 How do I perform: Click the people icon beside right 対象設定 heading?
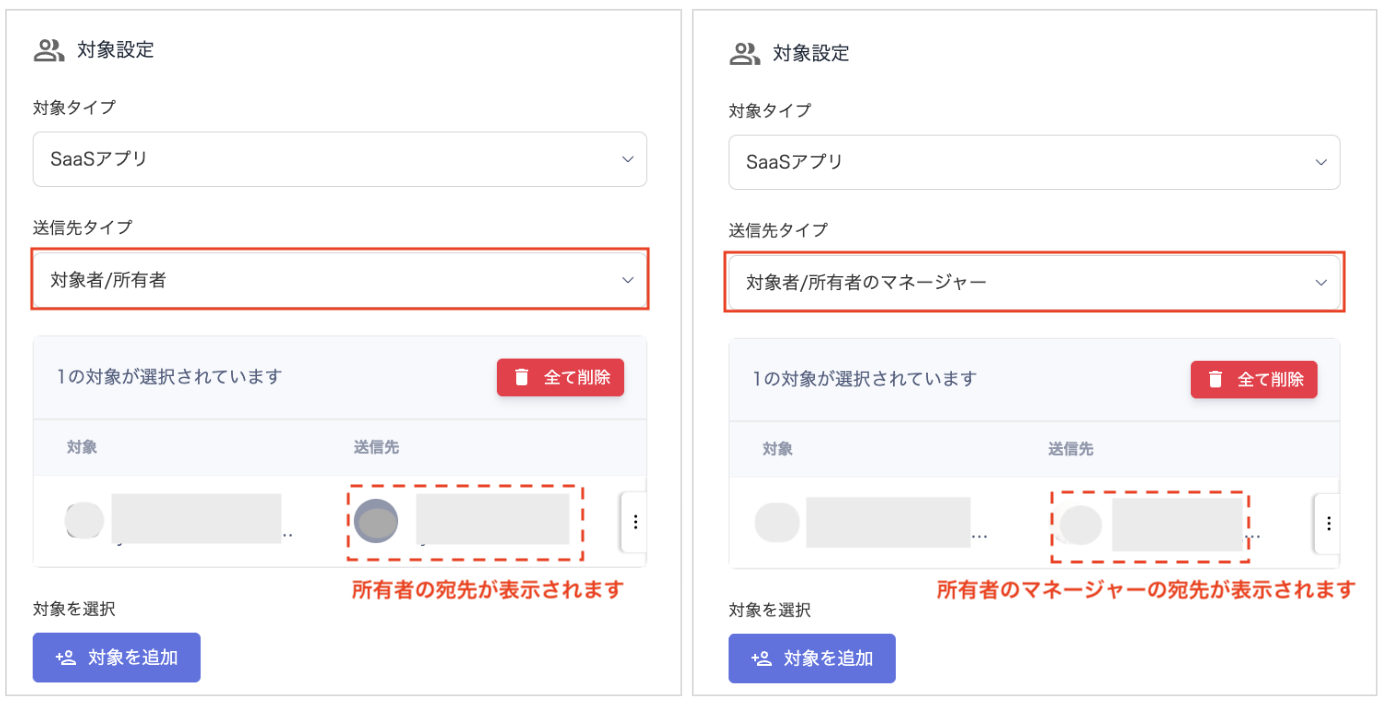pyautogui.click(x=745, y=54)
